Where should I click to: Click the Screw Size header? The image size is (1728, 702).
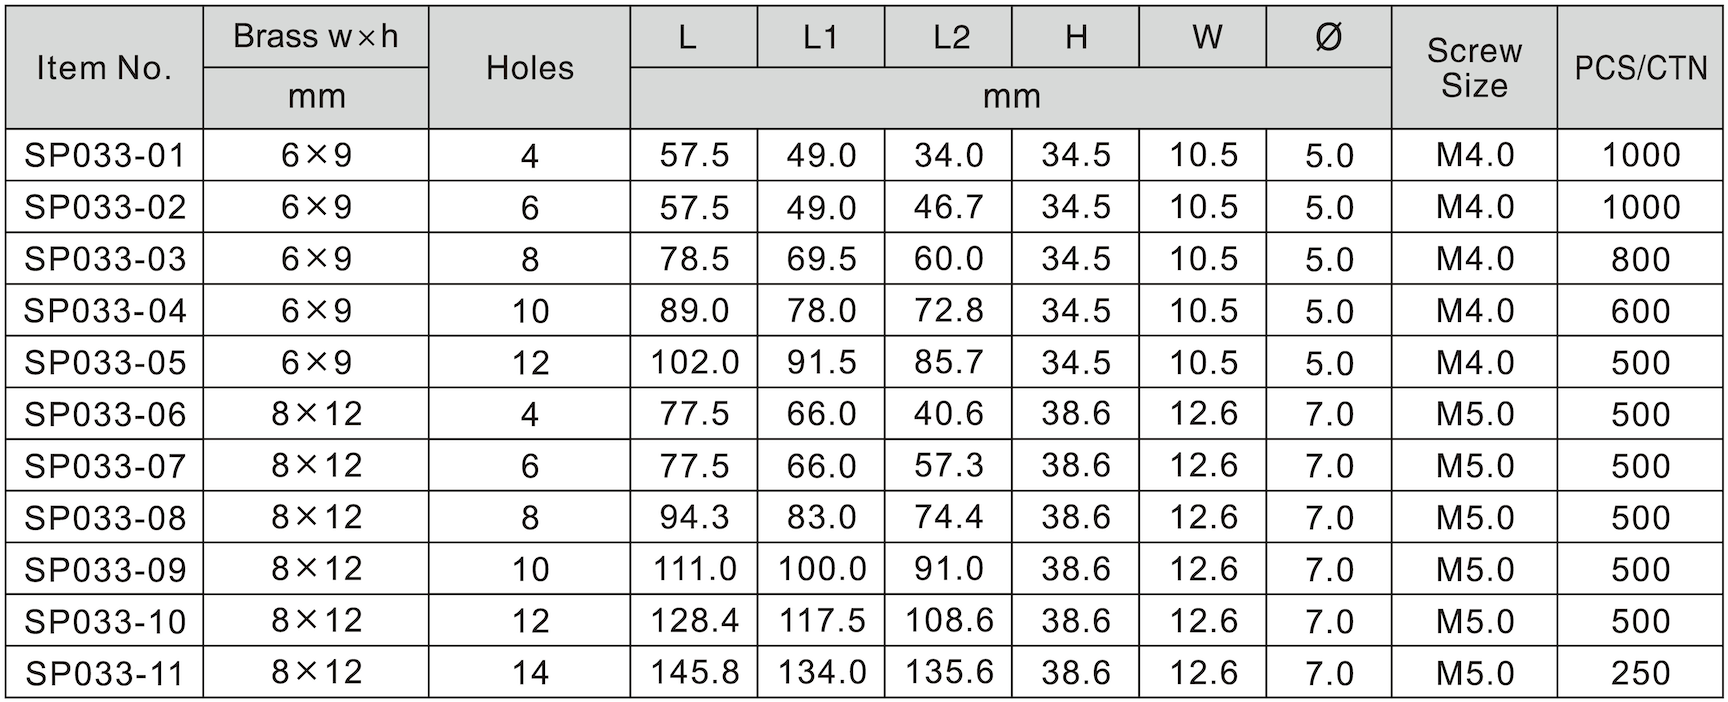1474,68
